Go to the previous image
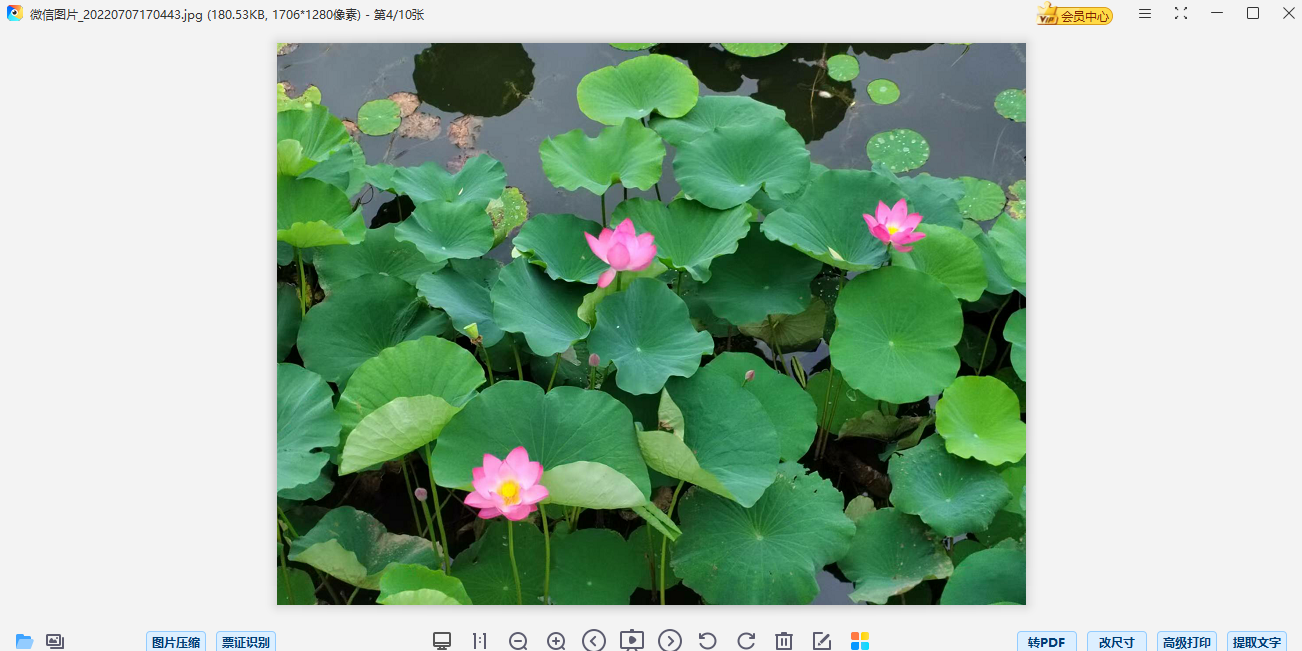Screen dimensions: 1302x651 [x=594, y=641]
